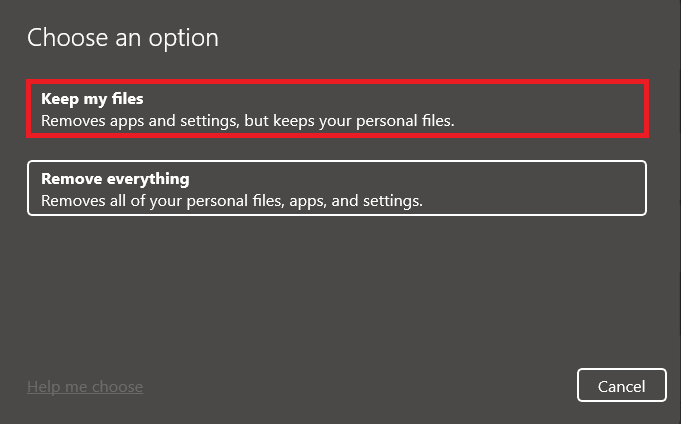Screen dimensions: 681x424
Task: Dismiss the reset dialog with Cancel
Action: 621,386
